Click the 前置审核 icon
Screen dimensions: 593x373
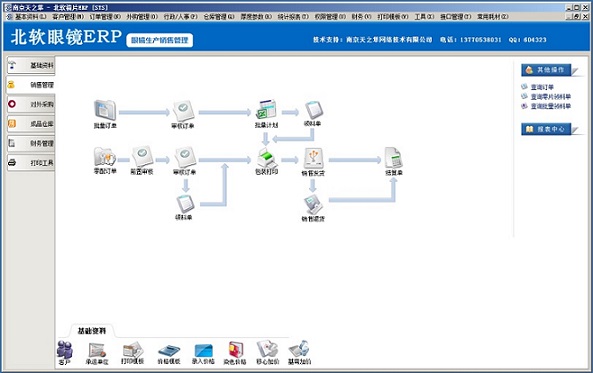pyautogui.click(x=142, y=157)
